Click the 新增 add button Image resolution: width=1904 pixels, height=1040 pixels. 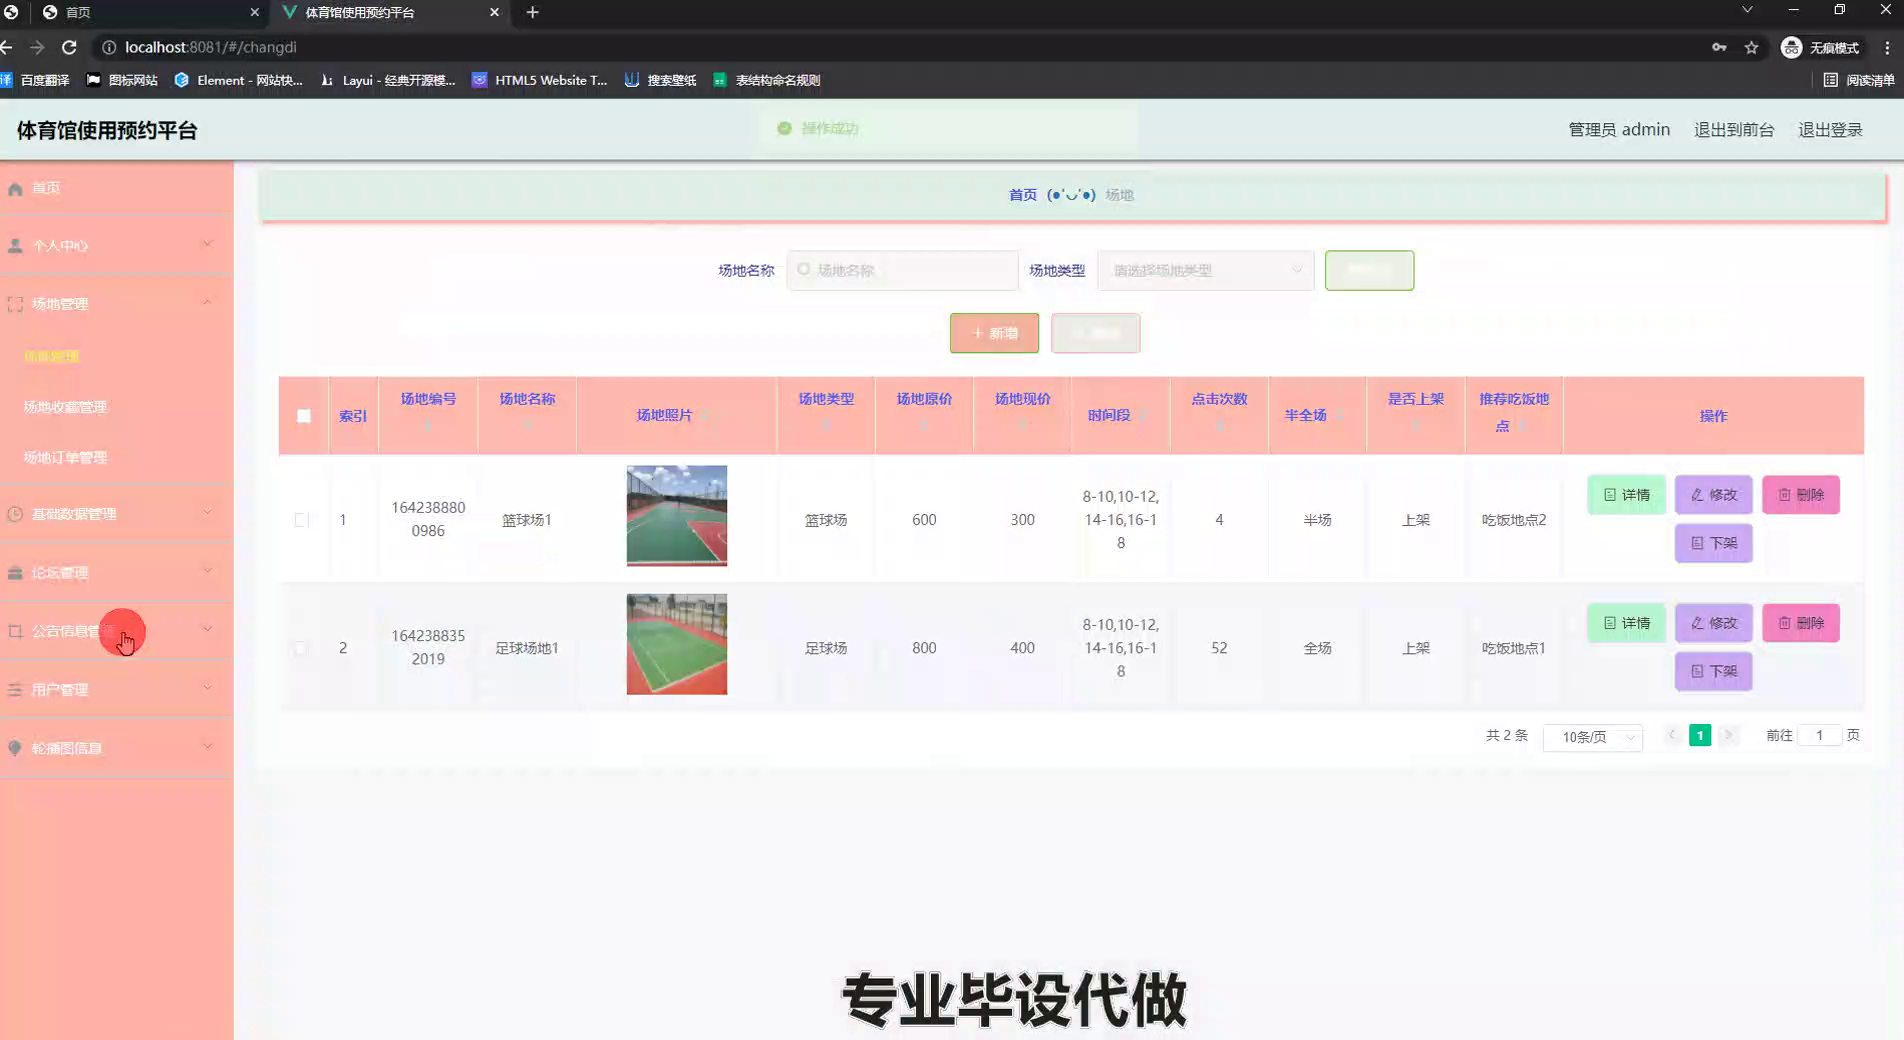tap(994, 333)
